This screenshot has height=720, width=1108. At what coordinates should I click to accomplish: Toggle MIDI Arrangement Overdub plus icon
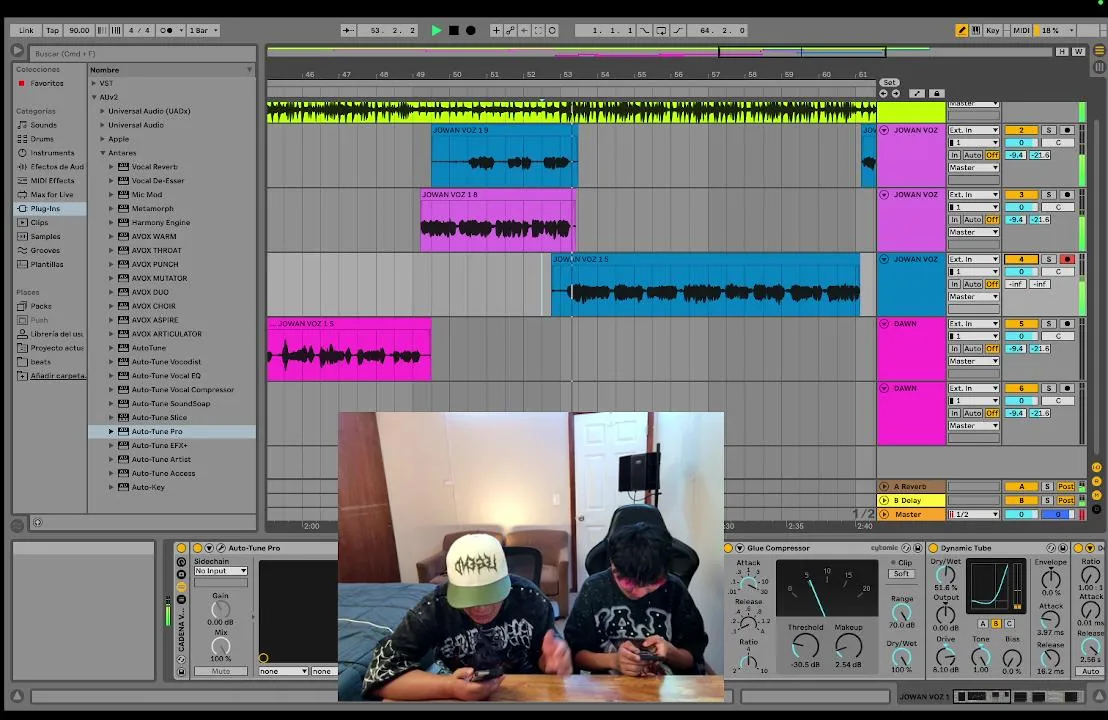click(x=495, y=30)
